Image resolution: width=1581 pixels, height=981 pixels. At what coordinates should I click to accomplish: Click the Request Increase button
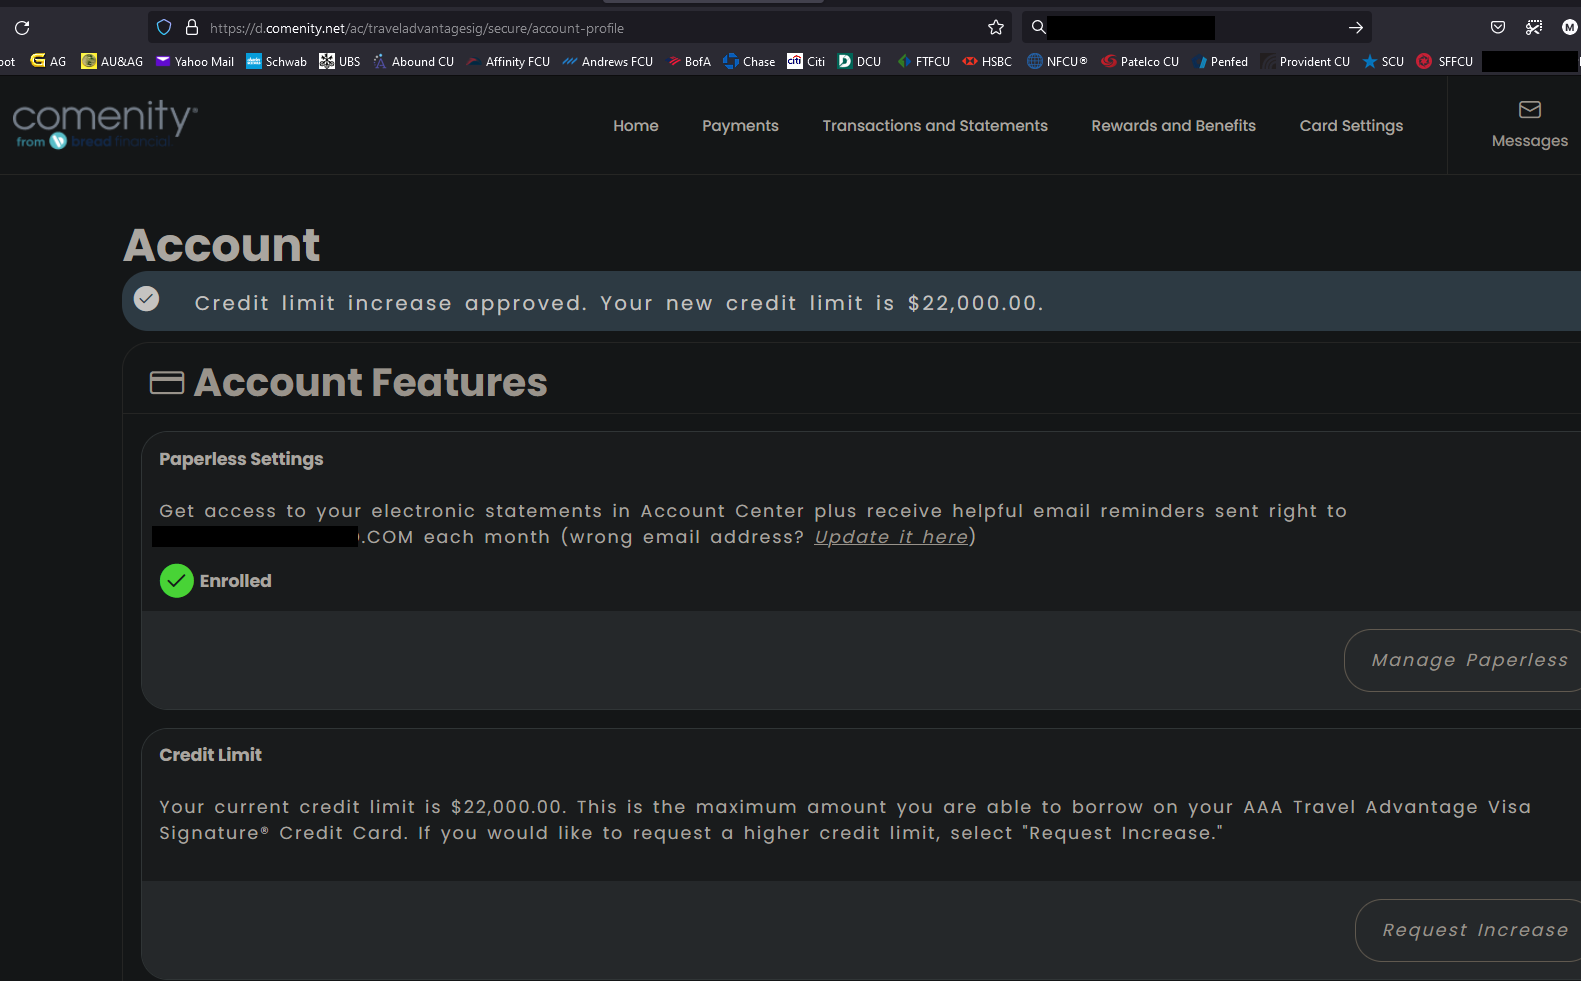click(1468, 930)
